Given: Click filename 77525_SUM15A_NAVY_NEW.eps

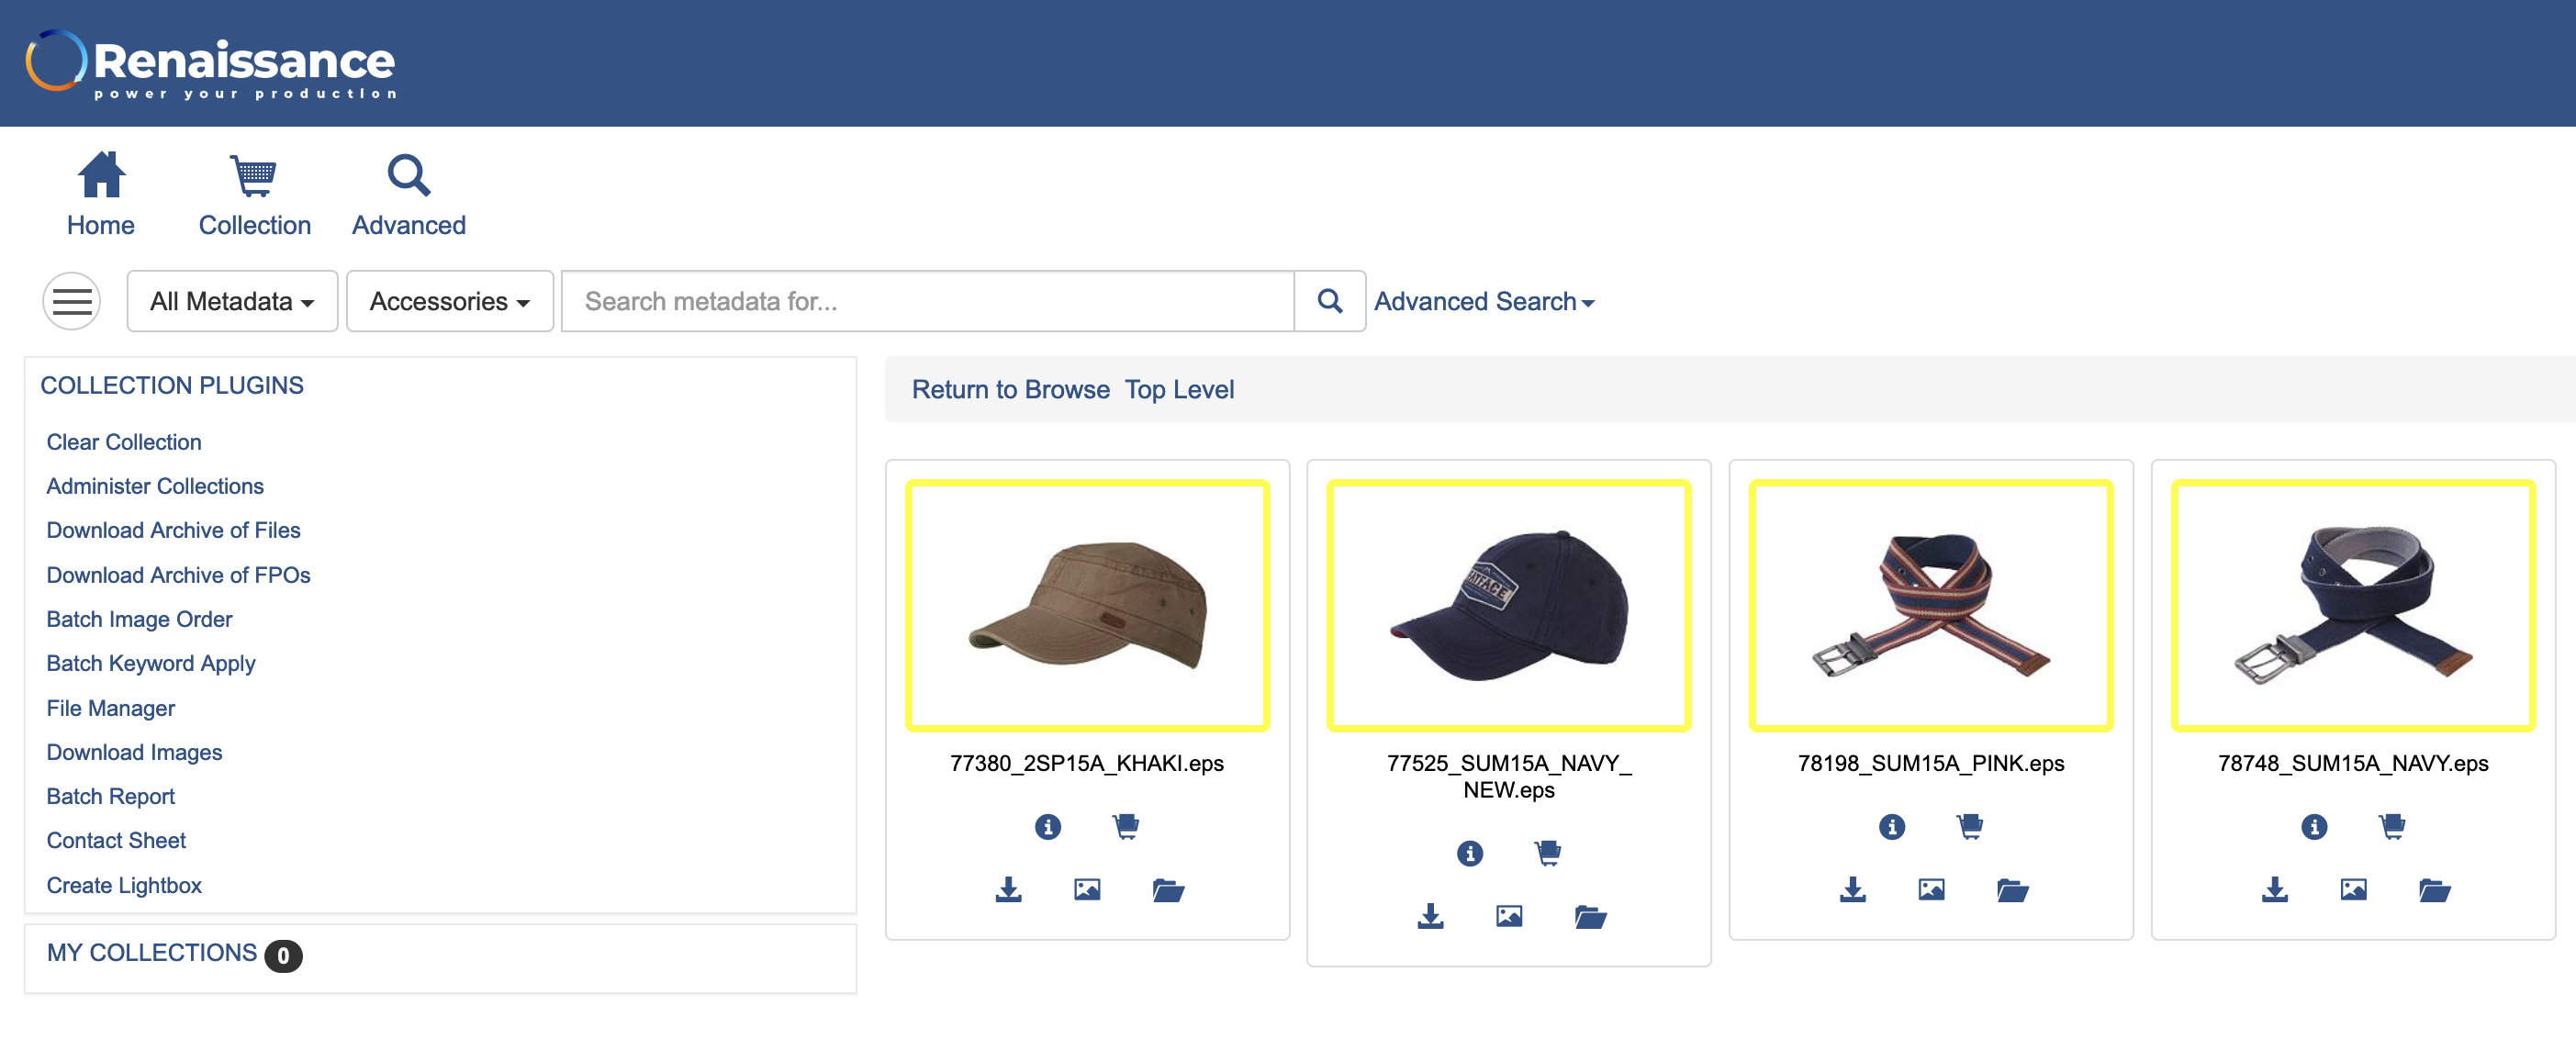Looking at the screenshot, I should [x=1508, y=776].
